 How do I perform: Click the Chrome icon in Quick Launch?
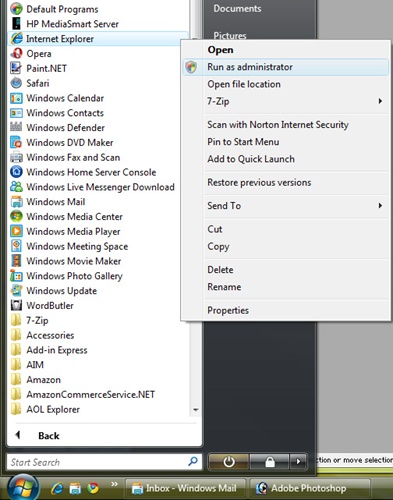click(93, 488)
